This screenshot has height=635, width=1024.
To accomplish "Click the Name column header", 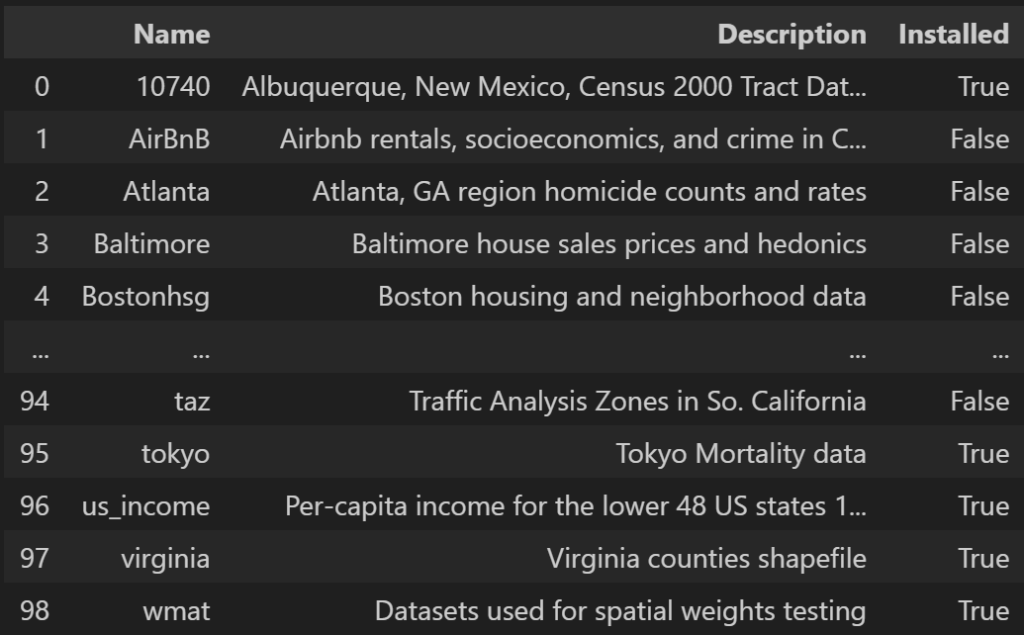I will [171, 34].
